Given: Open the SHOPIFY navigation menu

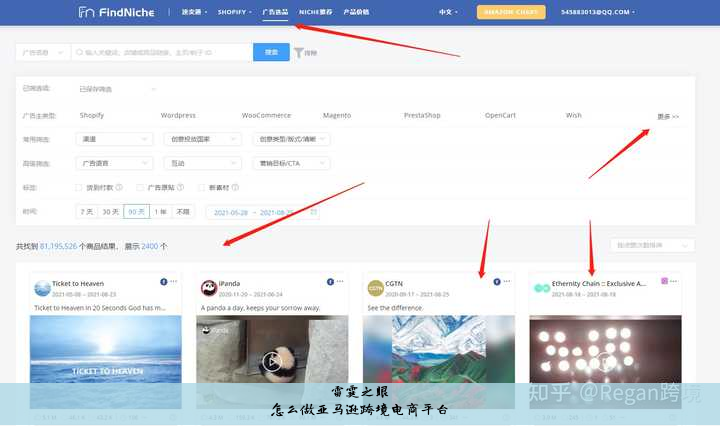Looking at the screenshot, I should click(x=235, y=13).
